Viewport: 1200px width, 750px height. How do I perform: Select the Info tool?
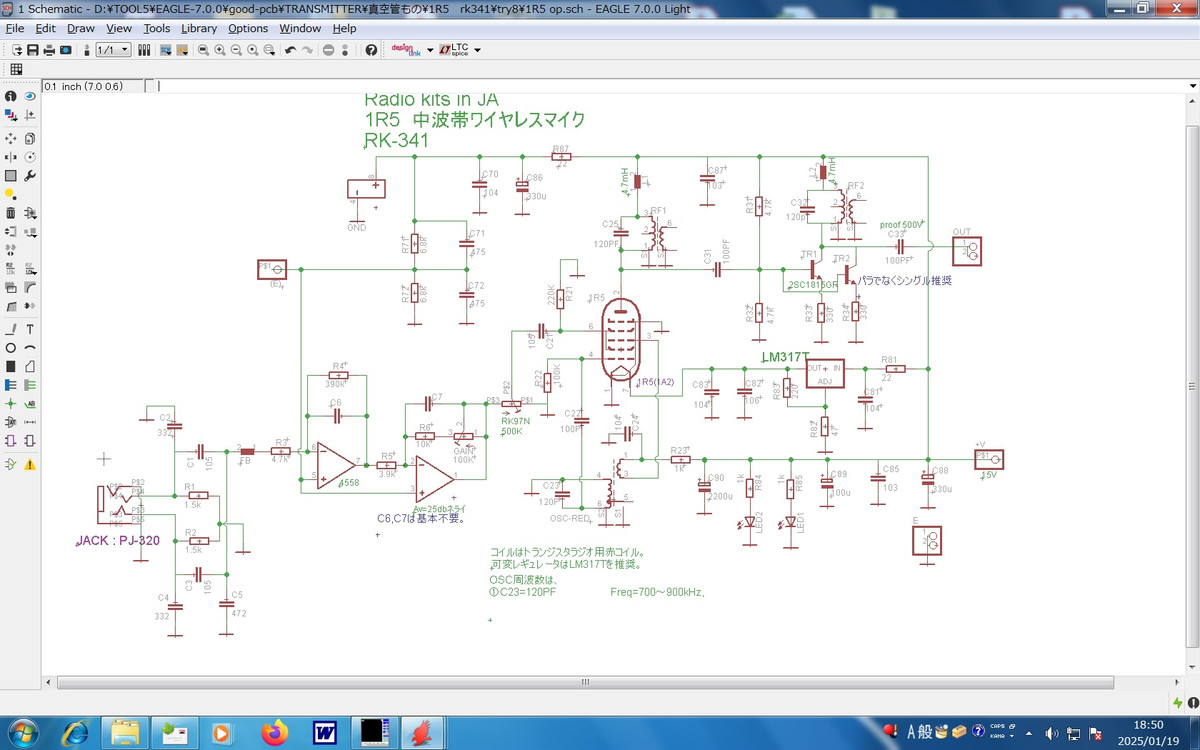[x=10, y=96]
